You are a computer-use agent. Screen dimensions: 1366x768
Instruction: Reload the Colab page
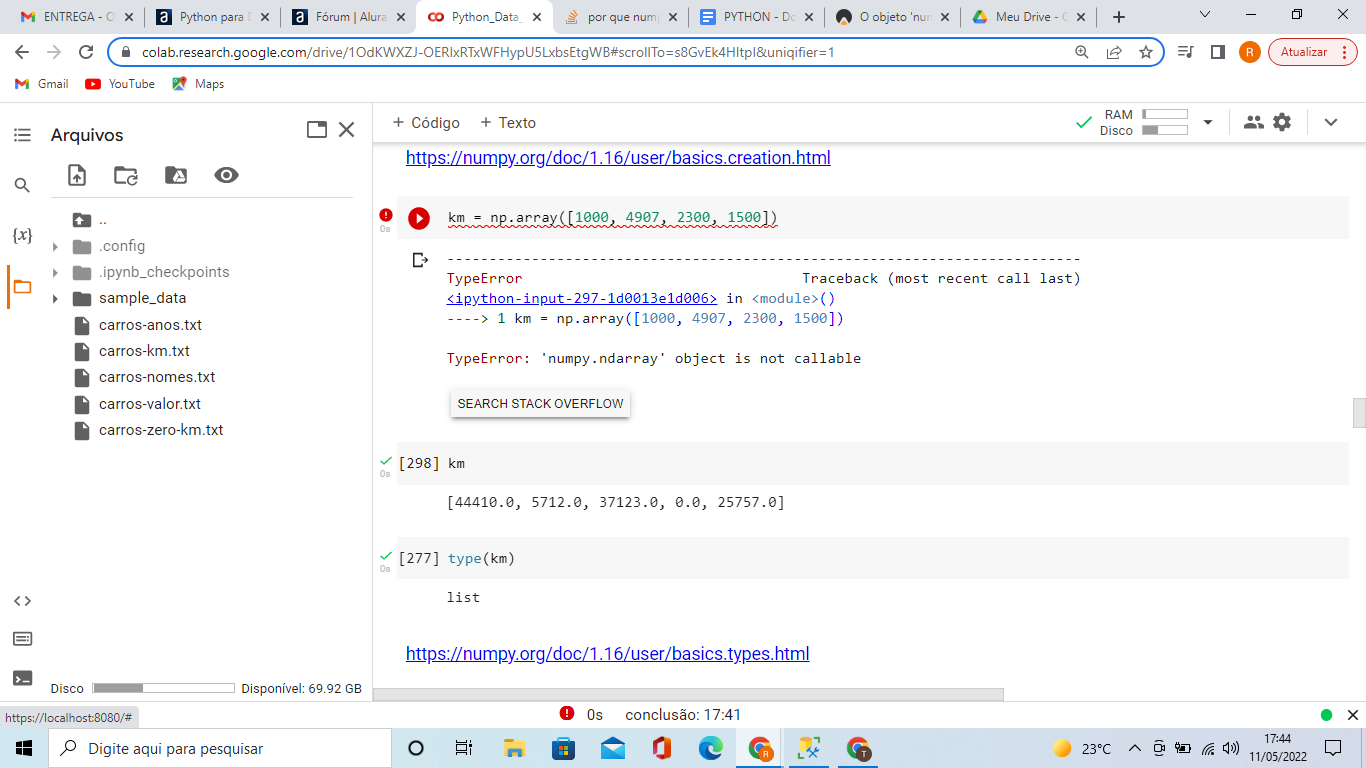86,52
